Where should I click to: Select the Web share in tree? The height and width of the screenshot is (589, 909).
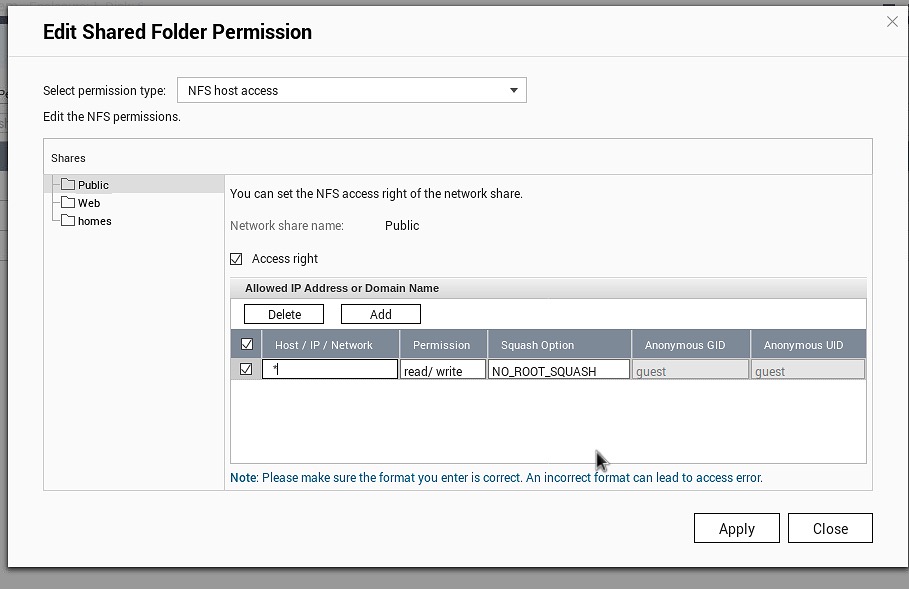pyautogui.click(x=89, y=203)
